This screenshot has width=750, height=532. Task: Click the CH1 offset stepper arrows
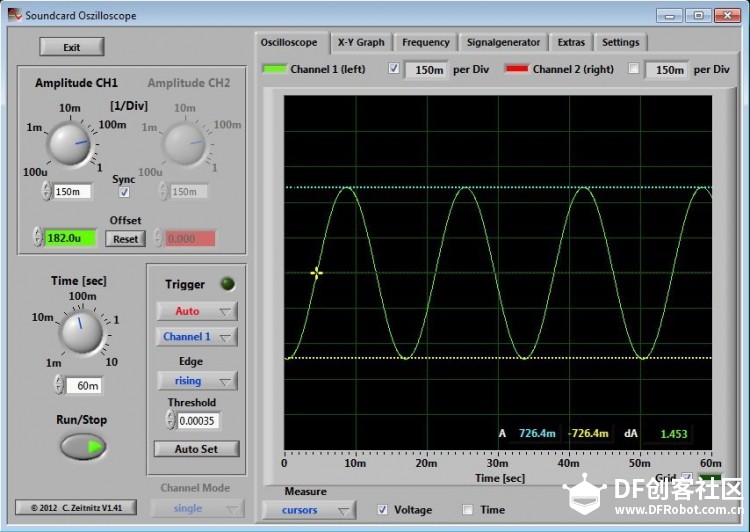(x=38, y=237)
